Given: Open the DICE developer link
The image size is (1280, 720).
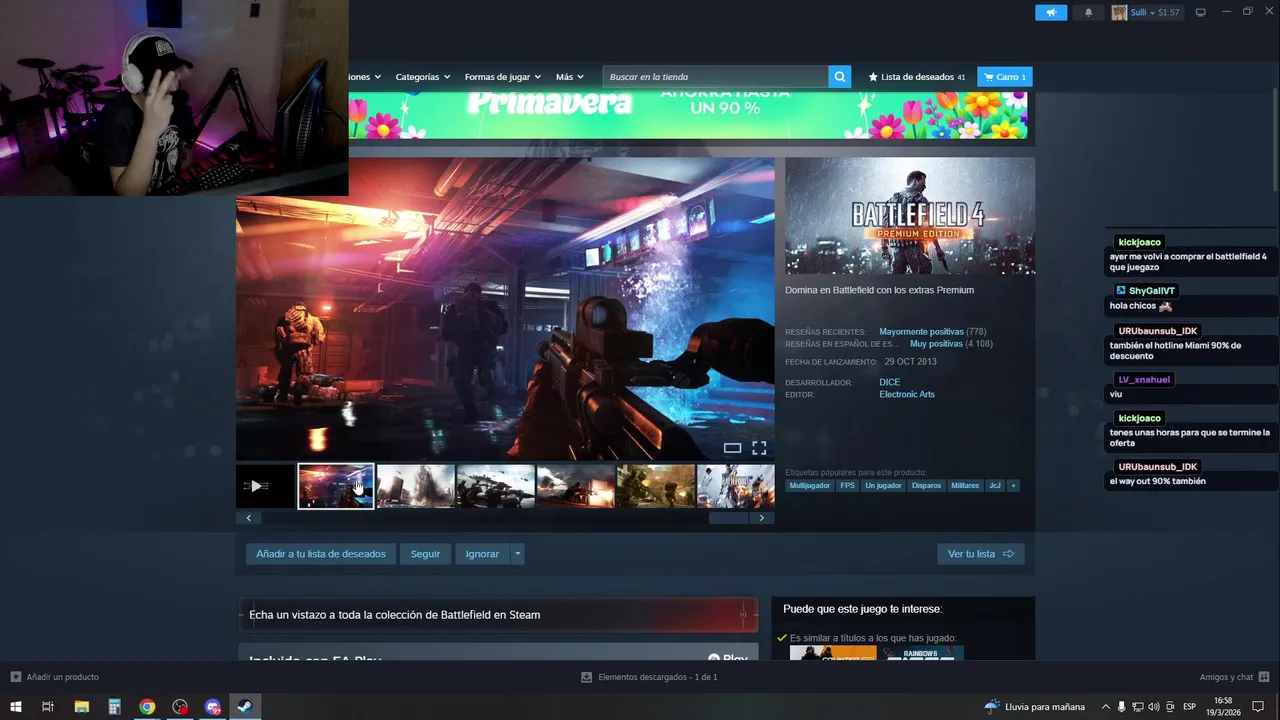Looking at the screenshot, I should [889, 382].
